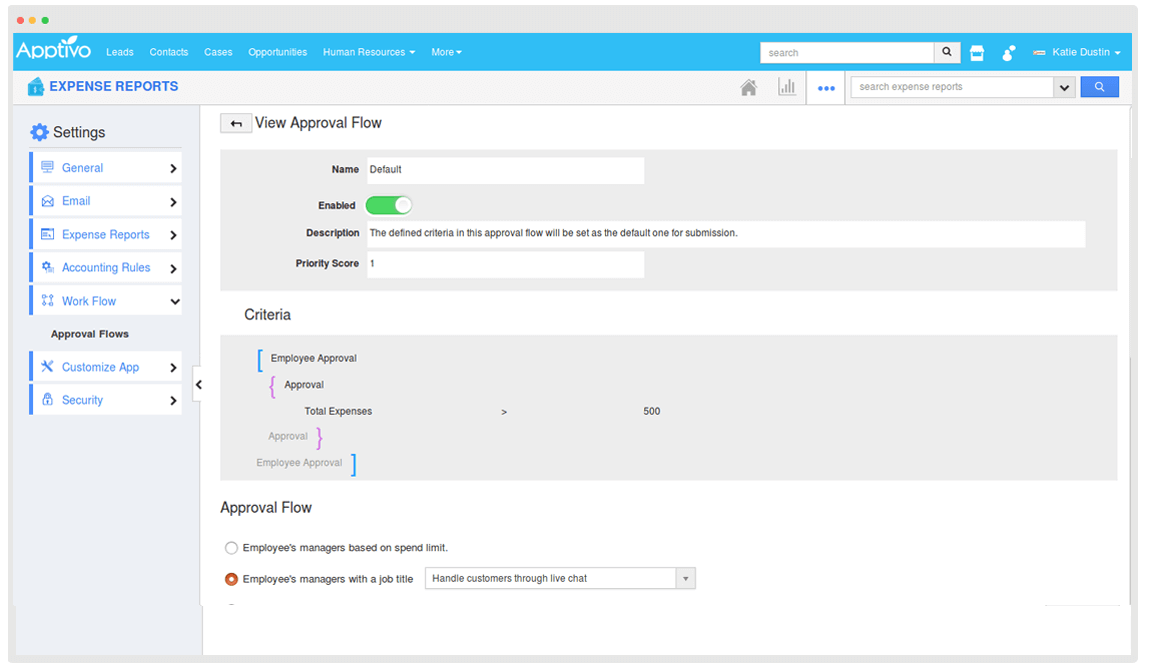Open the Accounting Rules settings section
The width and height of the screenshot is (1150, 670).
pyautogui.click(x=106, y=268)
